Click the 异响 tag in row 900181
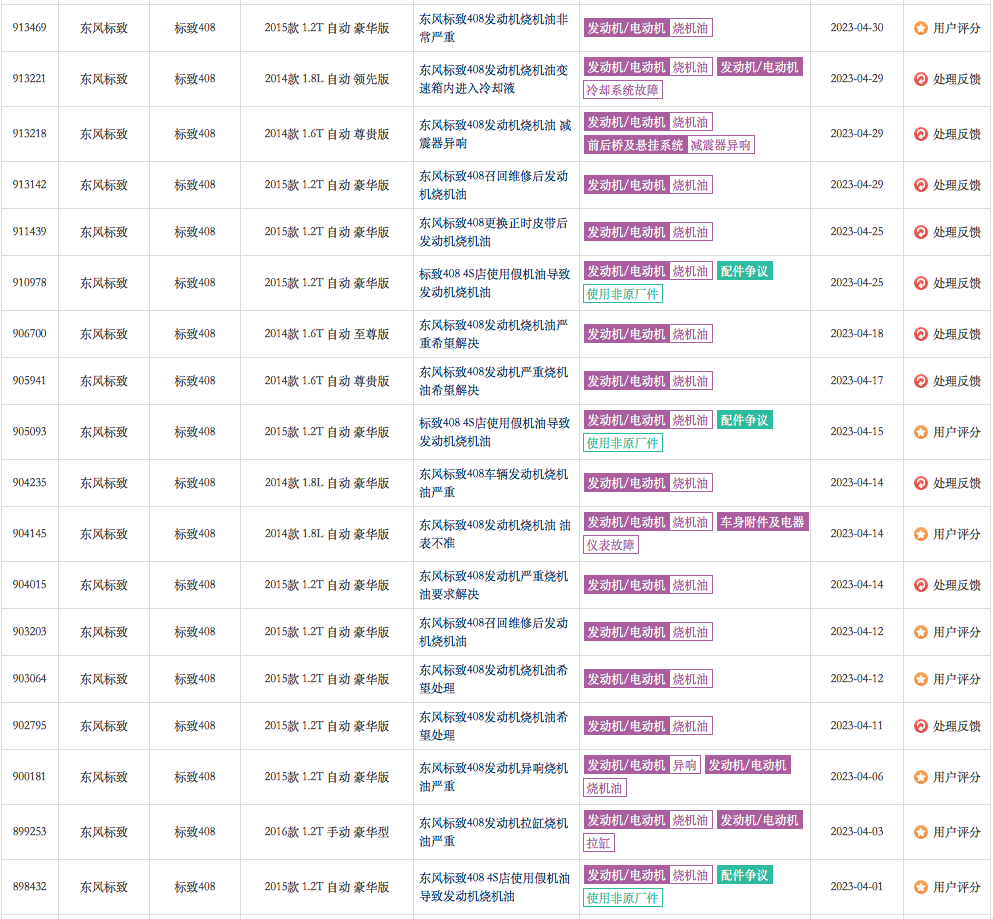Screen dimensions: 993x919 pyautogui.click(x=684, y=765)
